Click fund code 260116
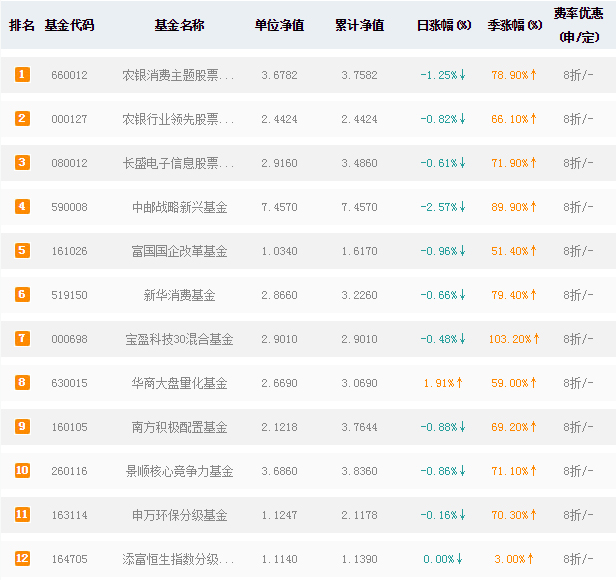Viewport: 616px width, 580px height. pos(70,471)
